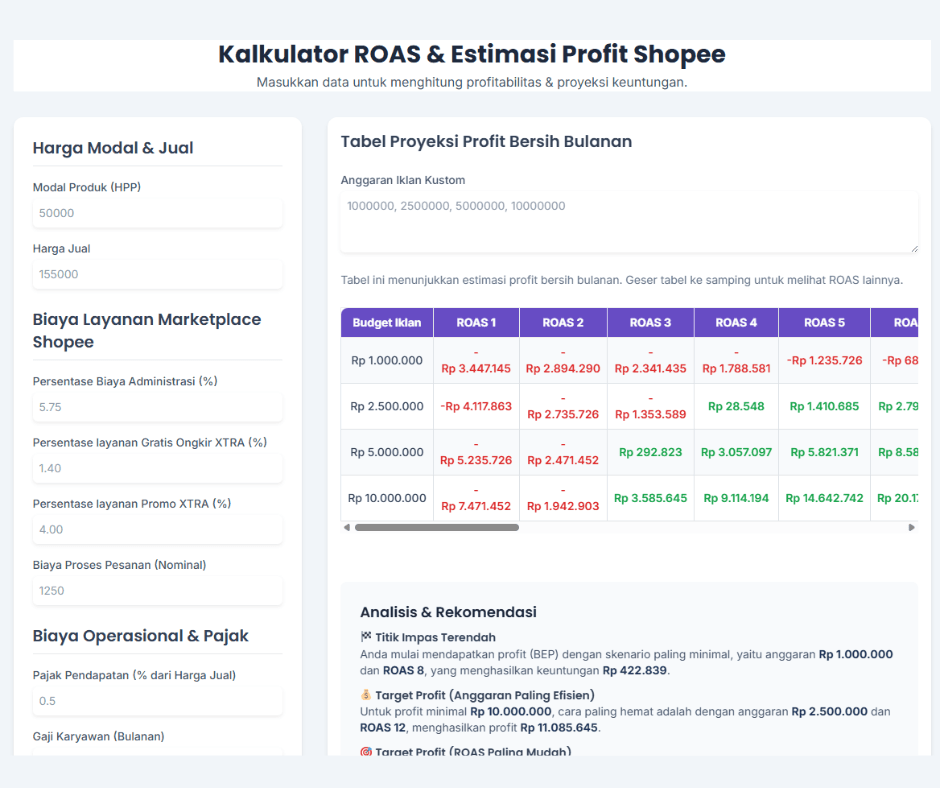Viewport: 940px width, 788px height.
Task: Click the Biaya Operasional & Pajak heading
Action: [140, 636]
